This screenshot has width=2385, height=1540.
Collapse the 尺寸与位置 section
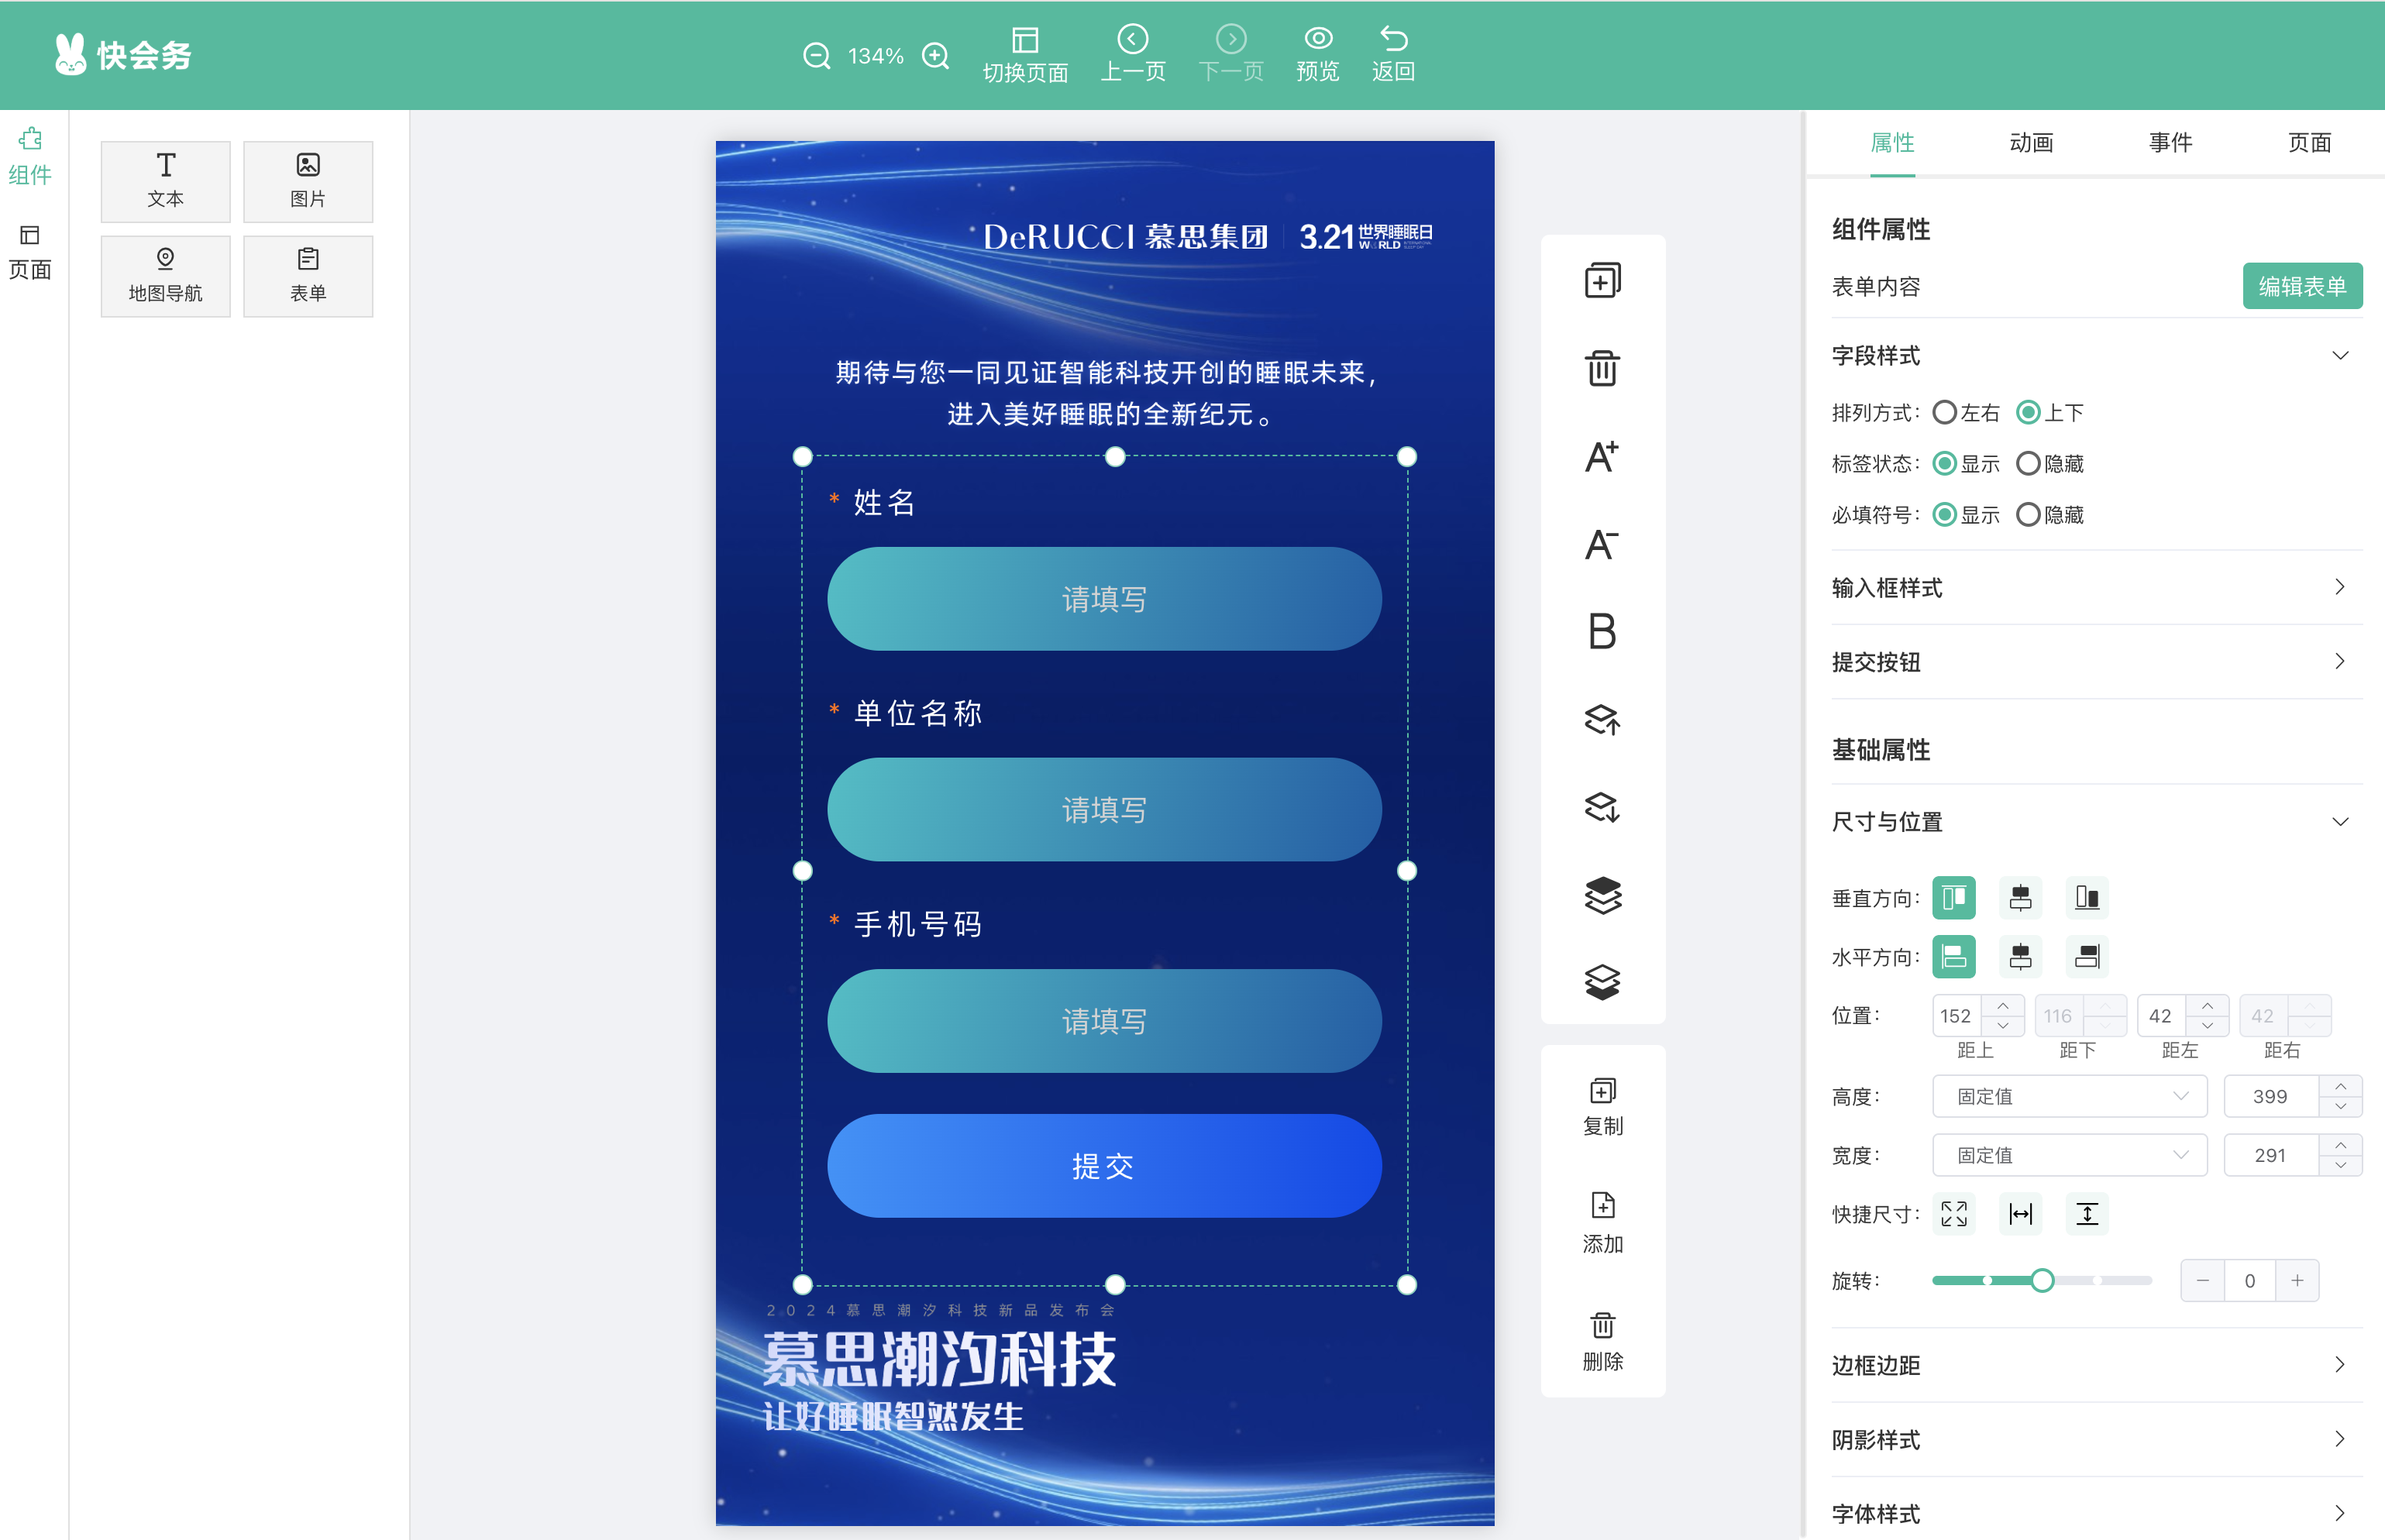pos(2339,821)
